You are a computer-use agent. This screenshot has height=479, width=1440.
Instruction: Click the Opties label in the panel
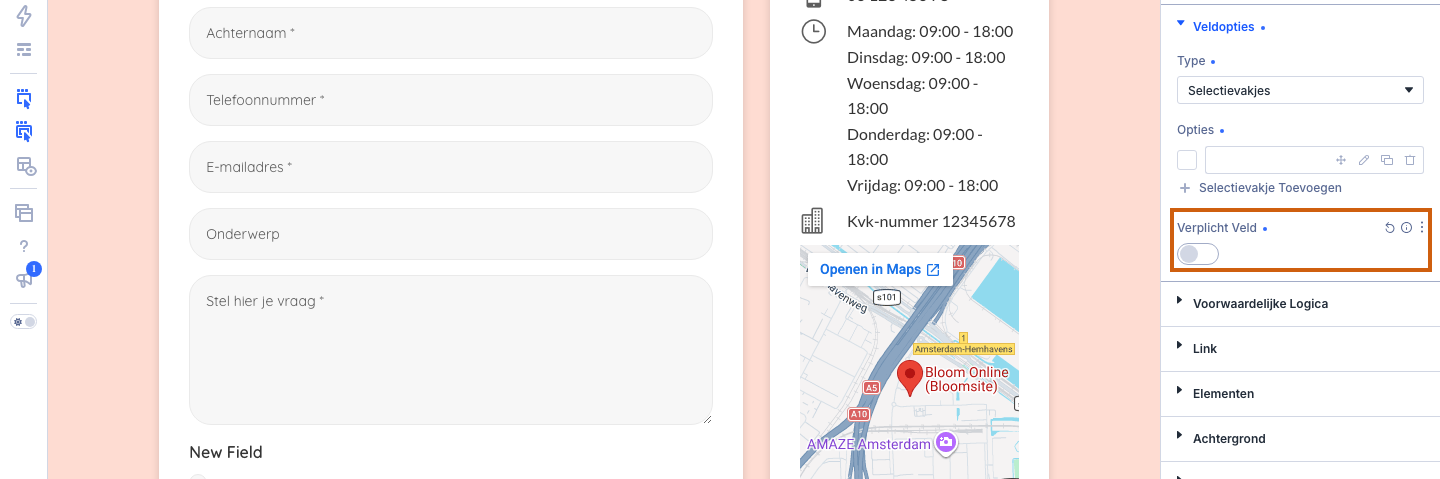click(1195, 130)
